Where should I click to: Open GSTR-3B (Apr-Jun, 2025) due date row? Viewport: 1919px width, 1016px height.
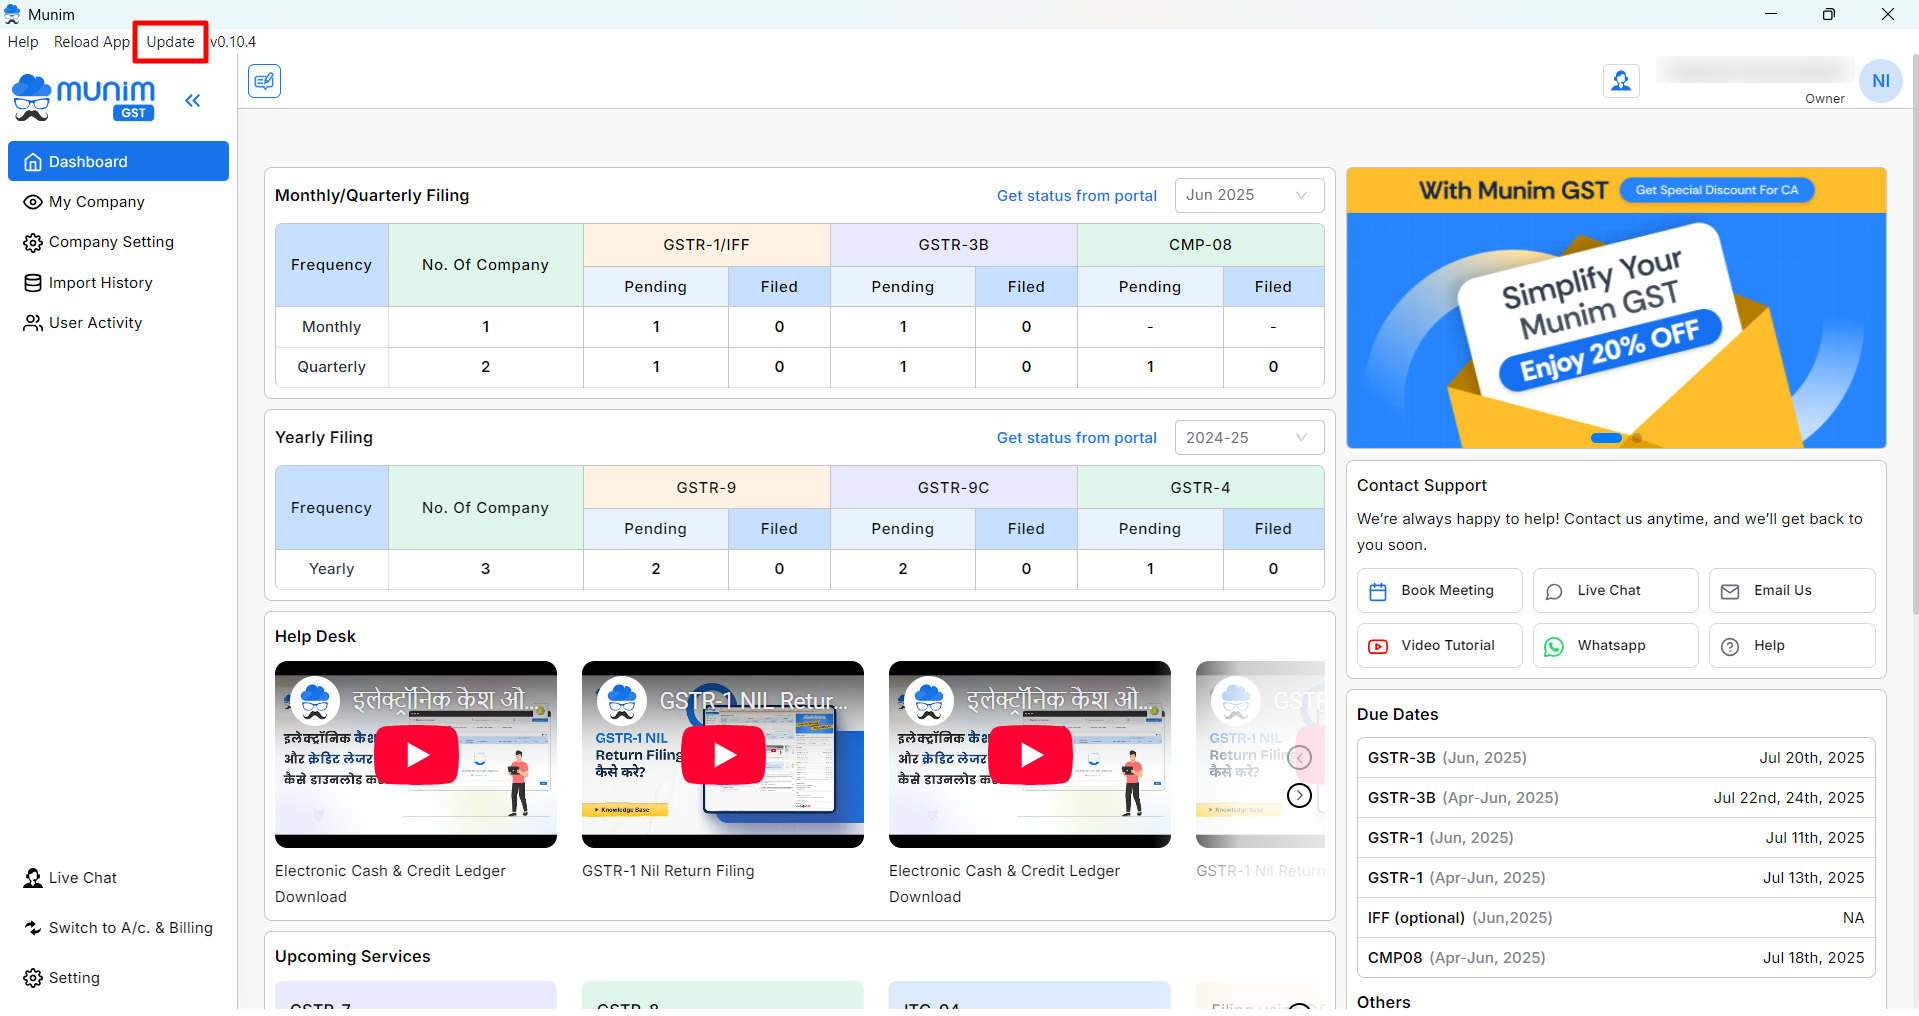1616,798
